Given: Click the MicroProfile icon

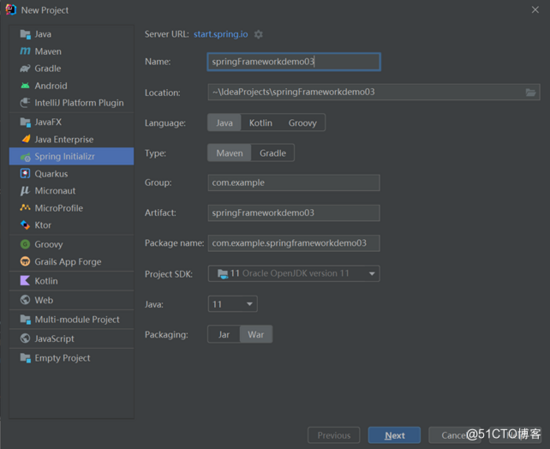Looking at the screenshot, I should tap(25, 208).
